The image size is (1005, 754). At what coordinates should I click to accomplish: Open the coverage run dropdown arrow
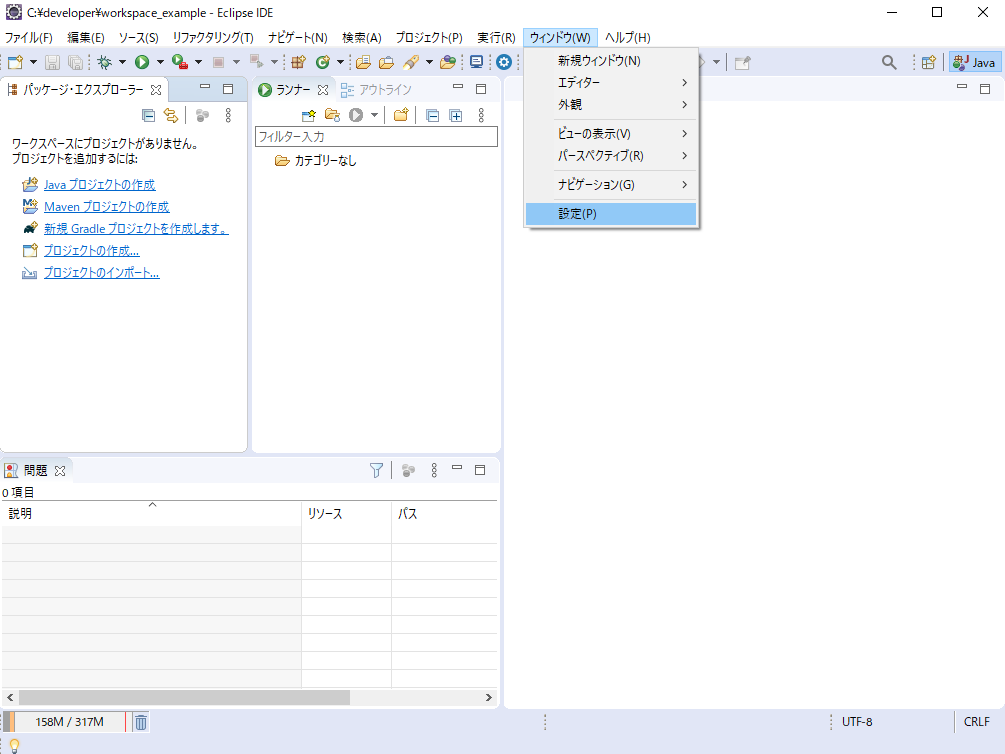(x=198, y=62)
